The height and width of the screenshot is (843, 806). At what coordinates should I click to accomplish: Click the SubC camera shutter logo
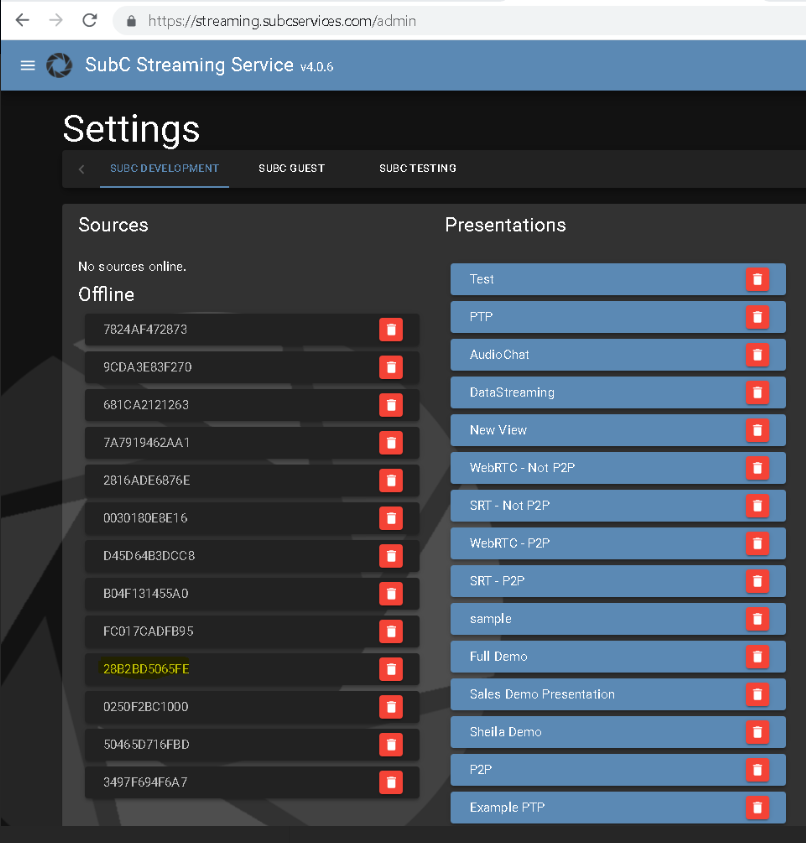coord(60,66)
